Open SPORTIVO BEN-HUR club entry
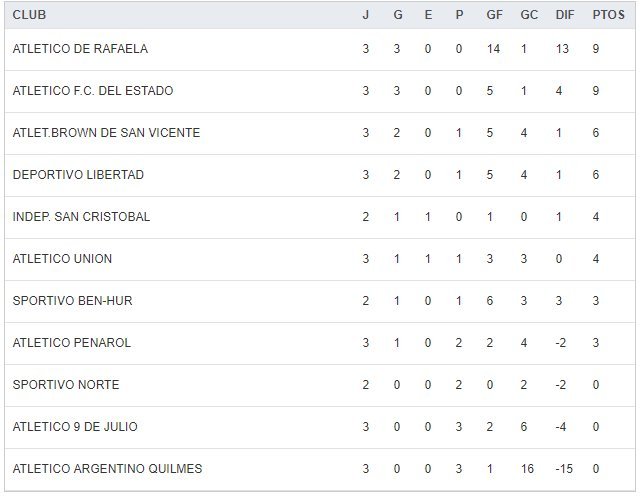 (x=69, y=301)
